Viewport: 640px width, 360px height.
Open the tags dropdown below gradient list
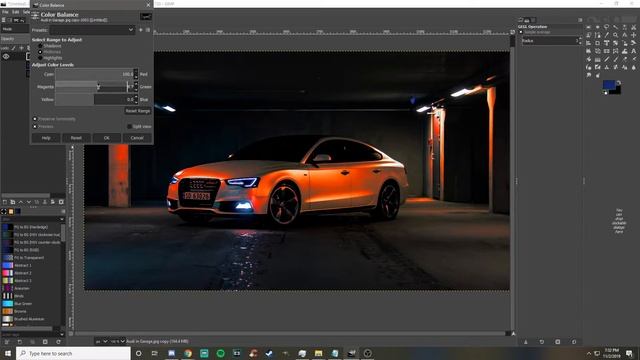(32, 334)
